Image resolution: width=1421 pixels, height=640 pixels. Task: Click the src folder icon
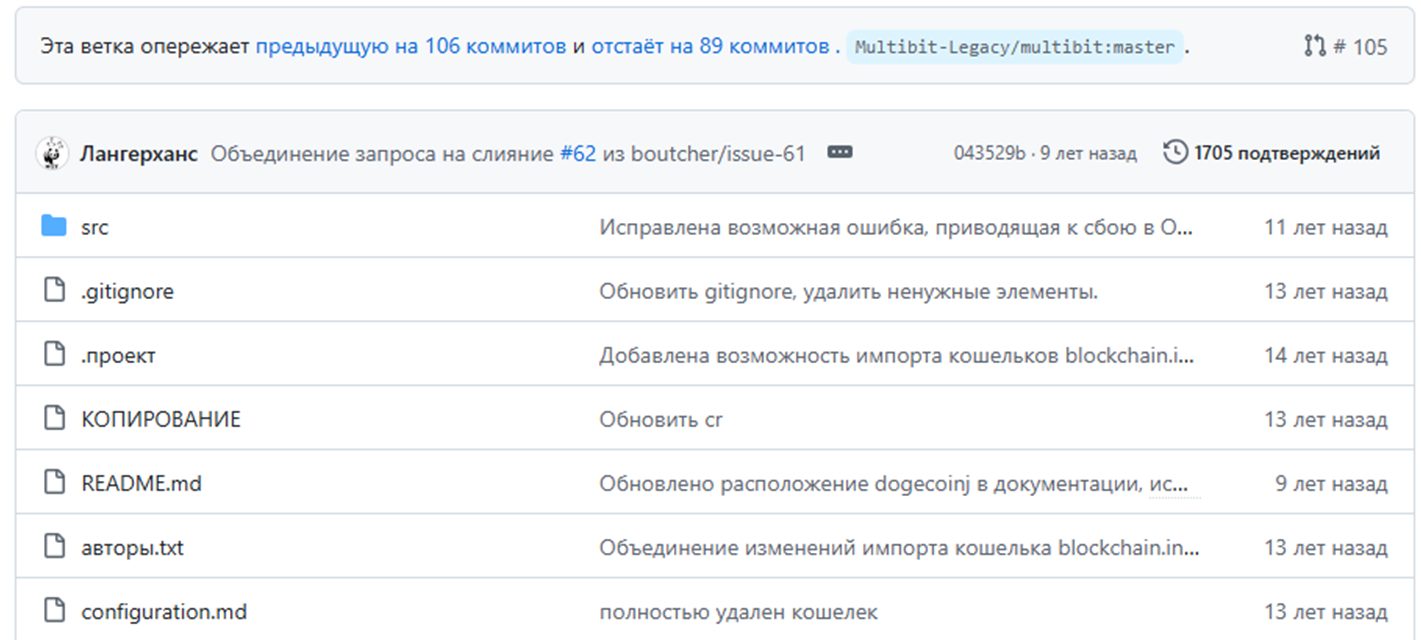pyautogui.click(x=54, y=227)
